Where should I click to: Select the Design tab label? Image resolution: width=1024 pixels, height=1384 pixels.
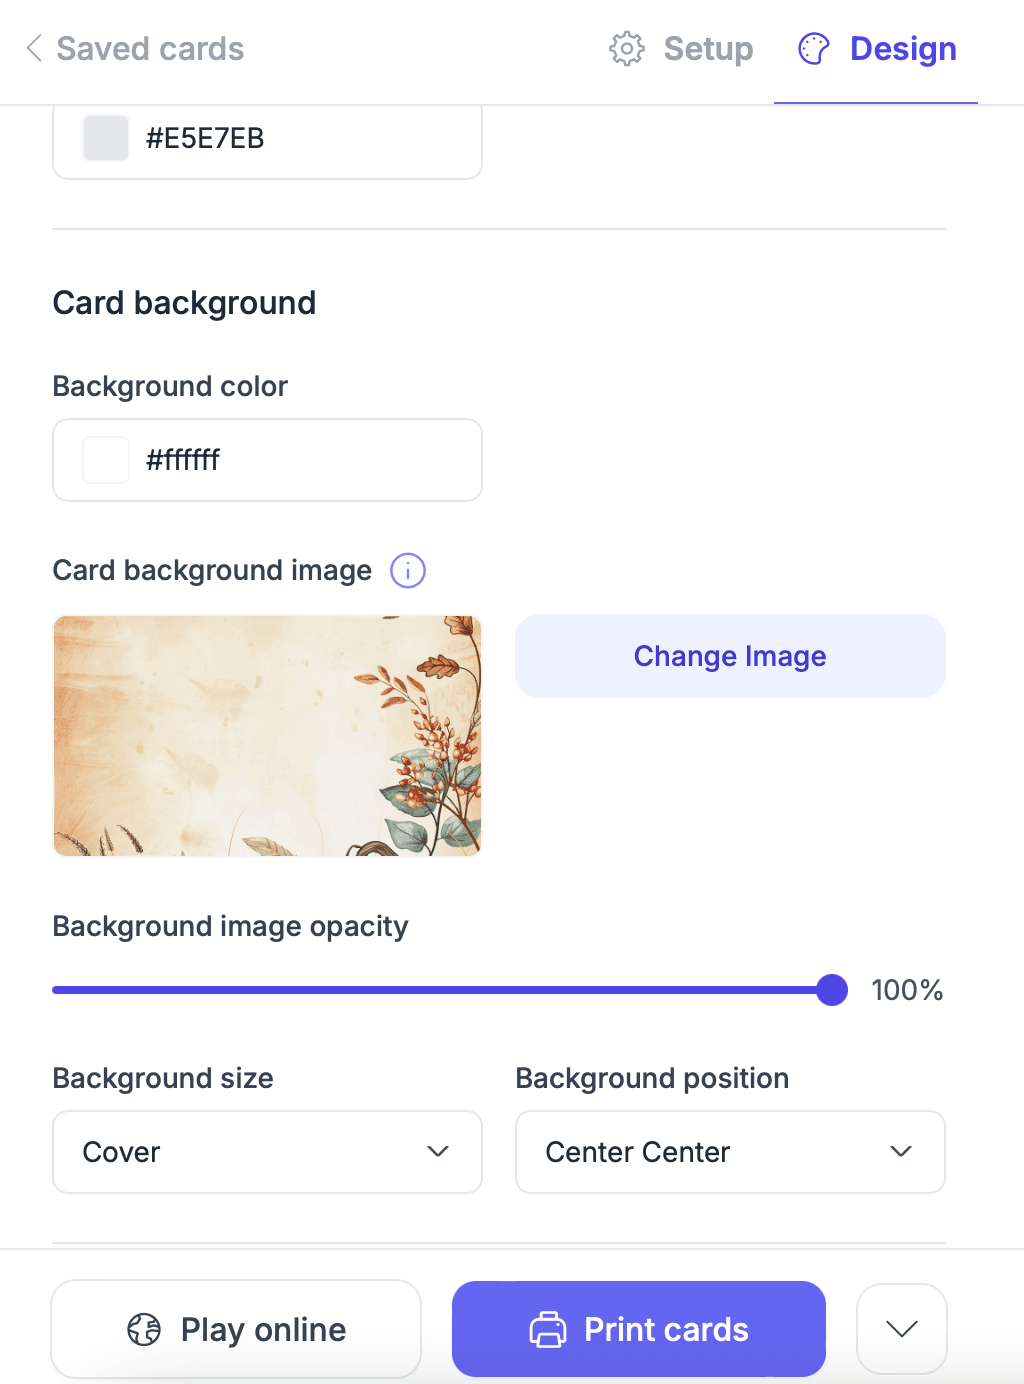[903, 48]
